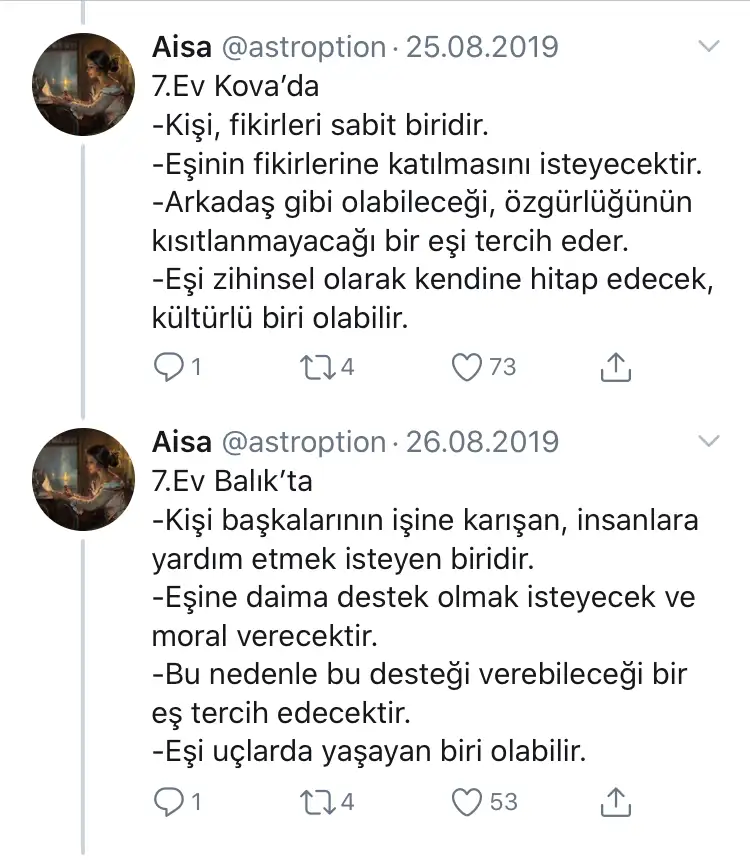Like the tweet with 53 likes
The image size is (750, 862).
coord(466,802)
